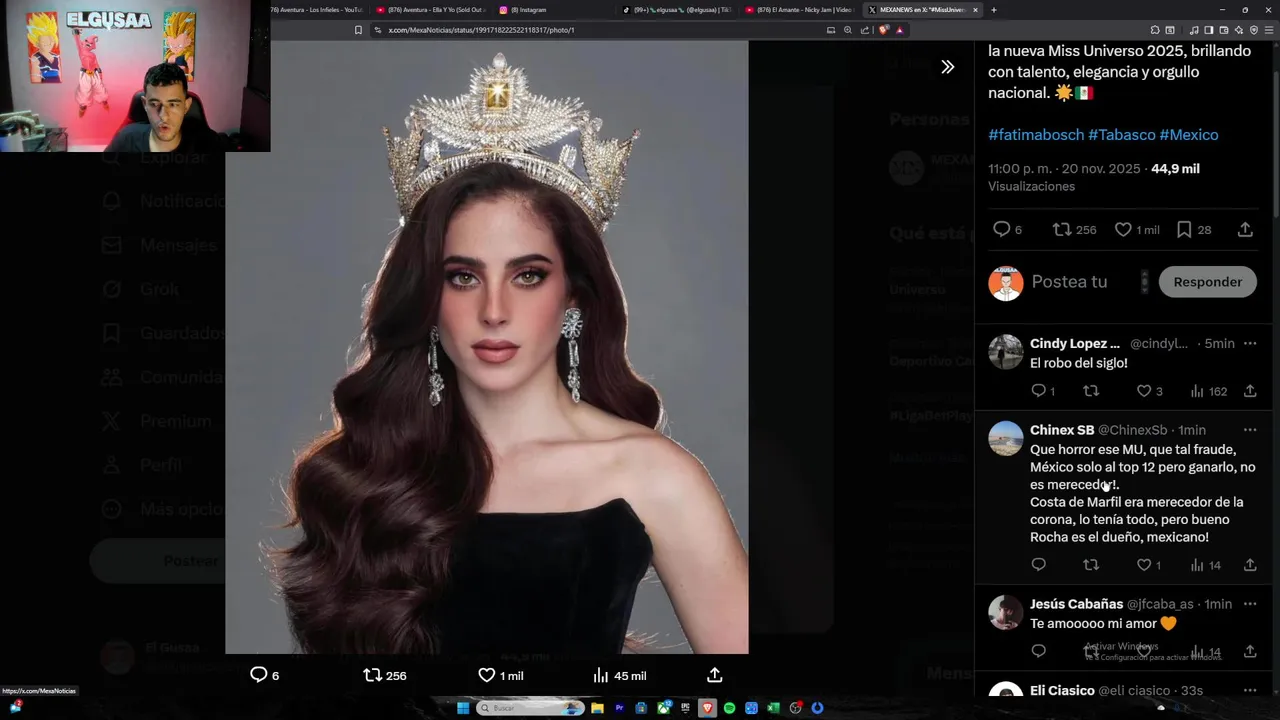Open more options on Eli Ciasico's reply
The height and width of the screenshot is (720, 1280).
pyautogui.click(x=1250, y=690)
